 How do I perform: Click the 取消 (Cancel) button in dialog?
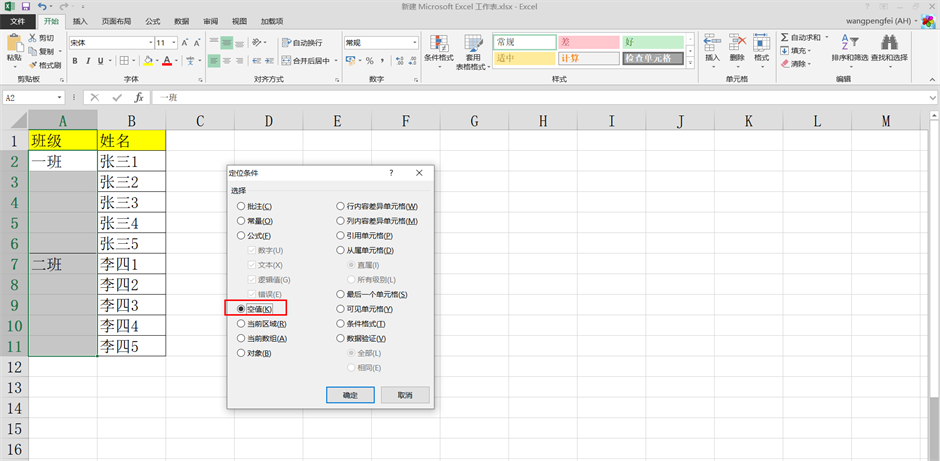coord(404,395)
